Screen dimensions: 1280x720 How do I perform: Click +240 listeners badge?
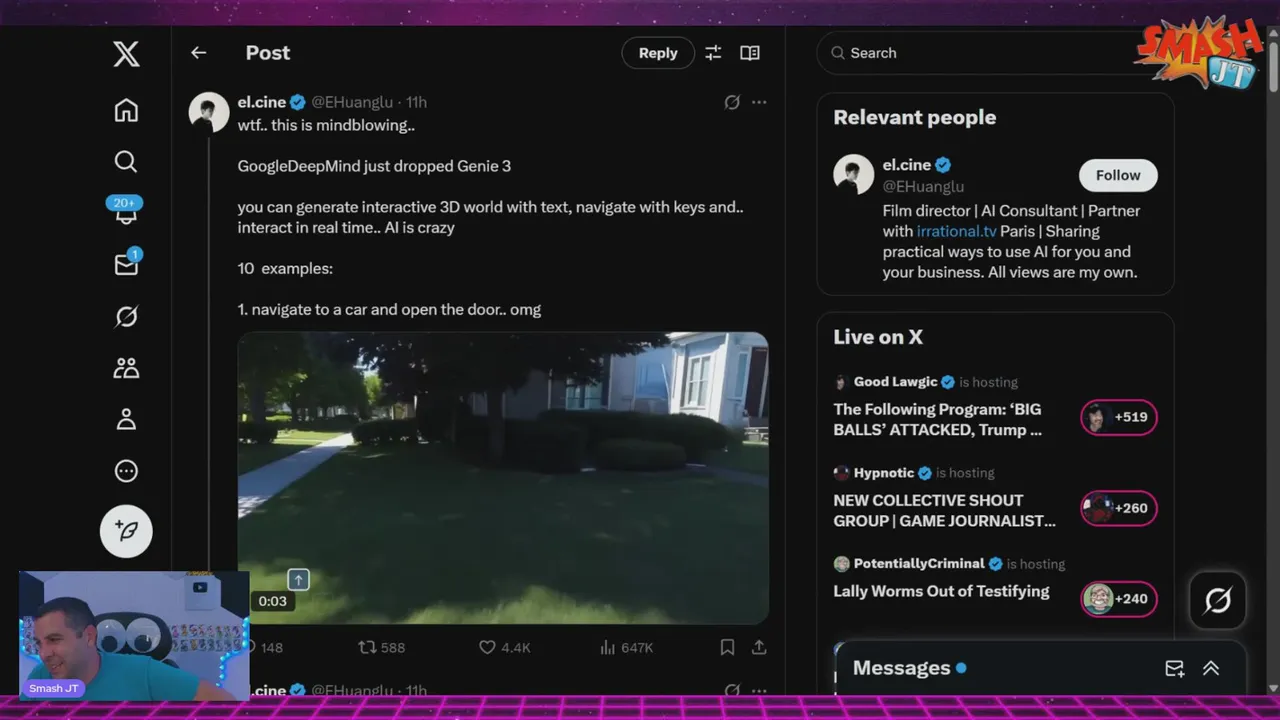[1119, 599]
